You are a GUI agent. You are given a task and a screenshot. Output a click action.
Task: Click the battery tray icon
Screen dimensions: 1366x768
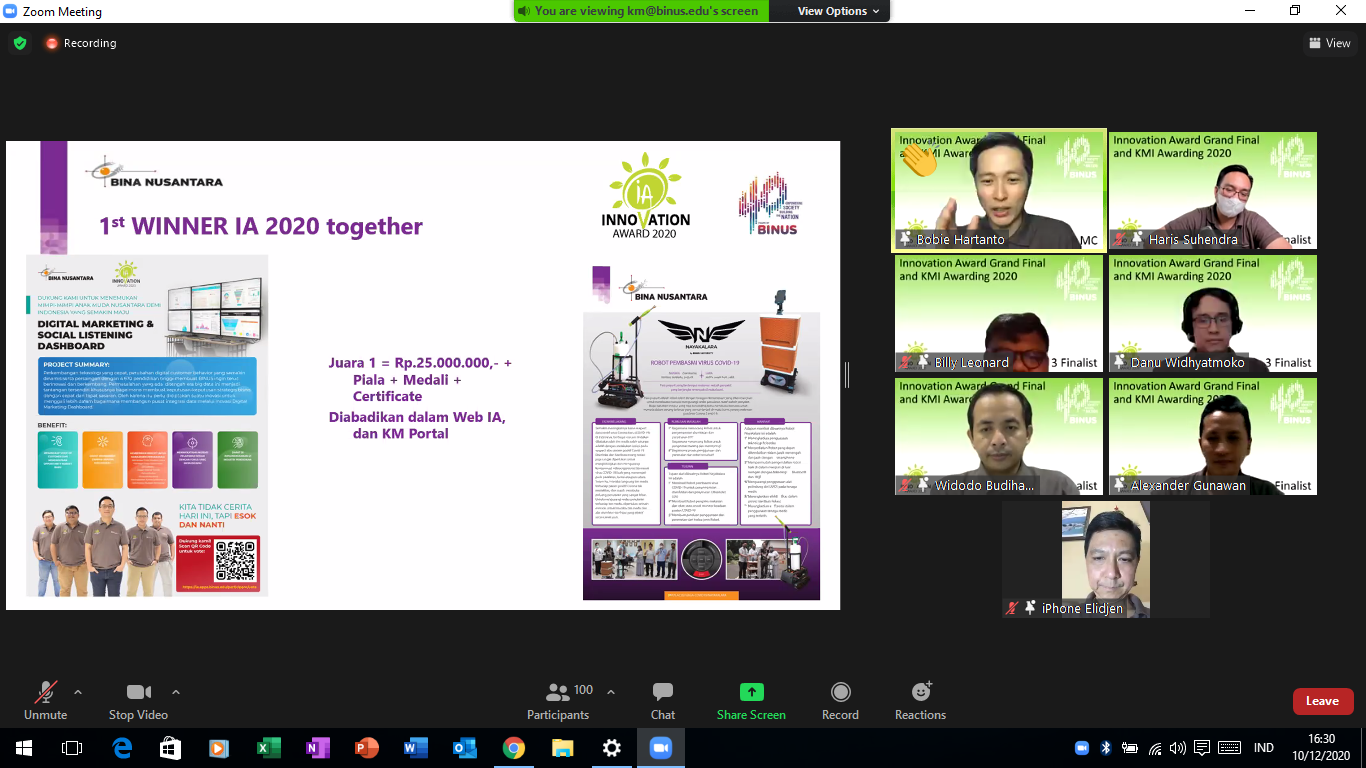tap(1130, 748)
